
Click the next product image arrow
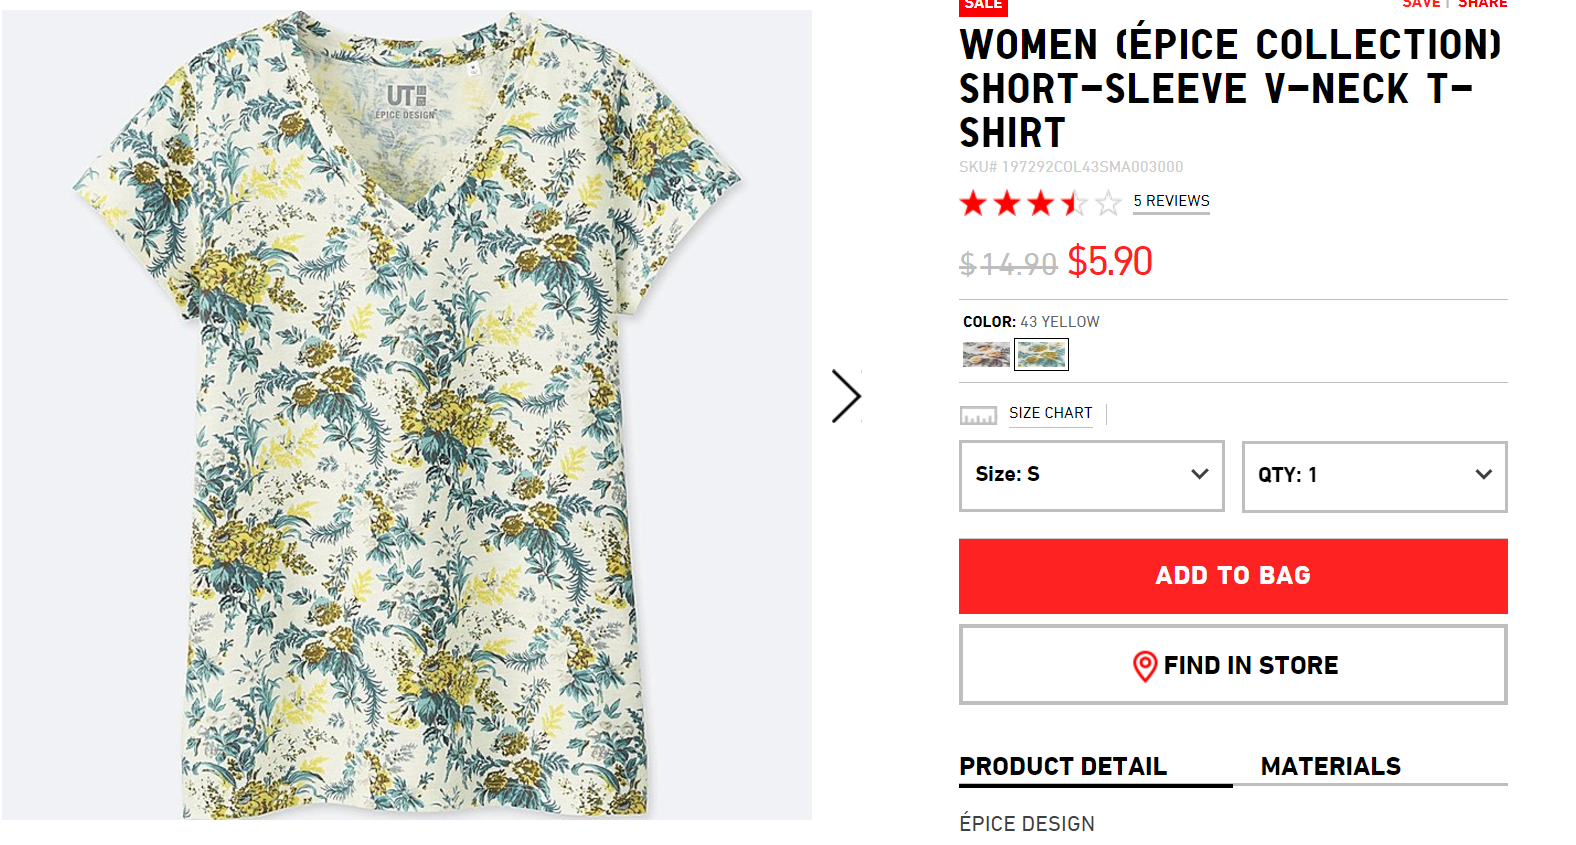tap(846, 397)
